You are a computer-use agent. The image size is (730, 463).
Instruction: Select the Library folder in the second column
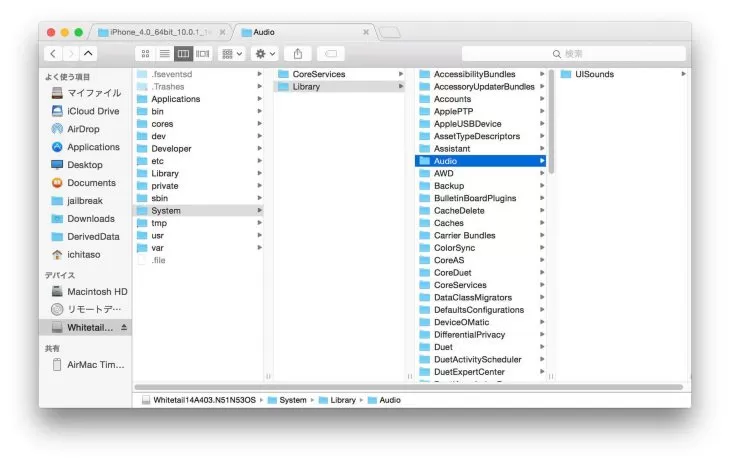point(340,87)
